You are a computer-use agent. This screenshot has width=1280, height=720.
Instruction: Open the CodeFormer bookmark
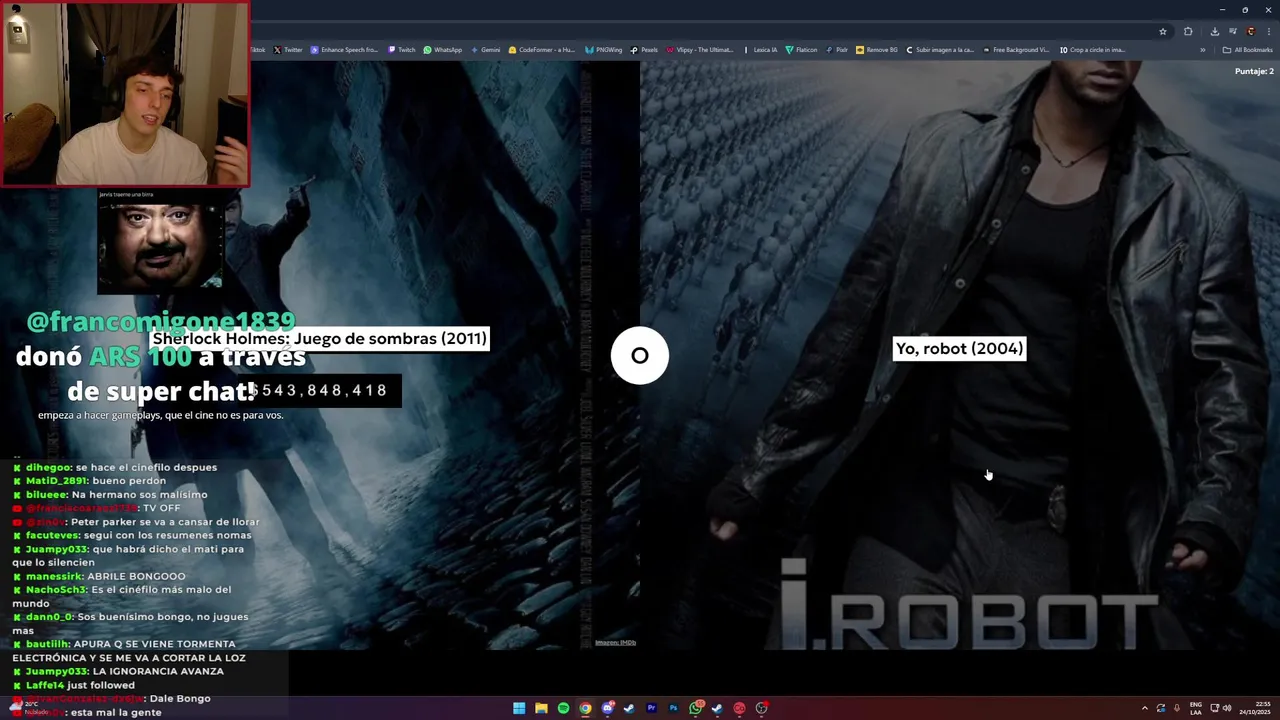pyautogui.click(x=543, y=49)
